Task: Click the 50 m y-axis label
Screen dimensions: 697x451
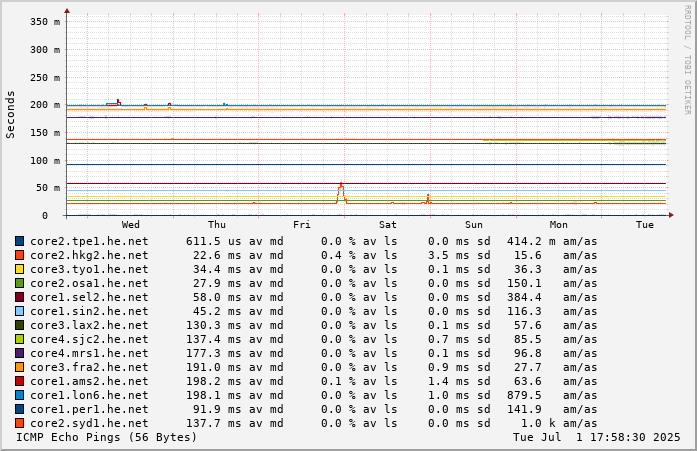Action: click(x=48, y=188)
